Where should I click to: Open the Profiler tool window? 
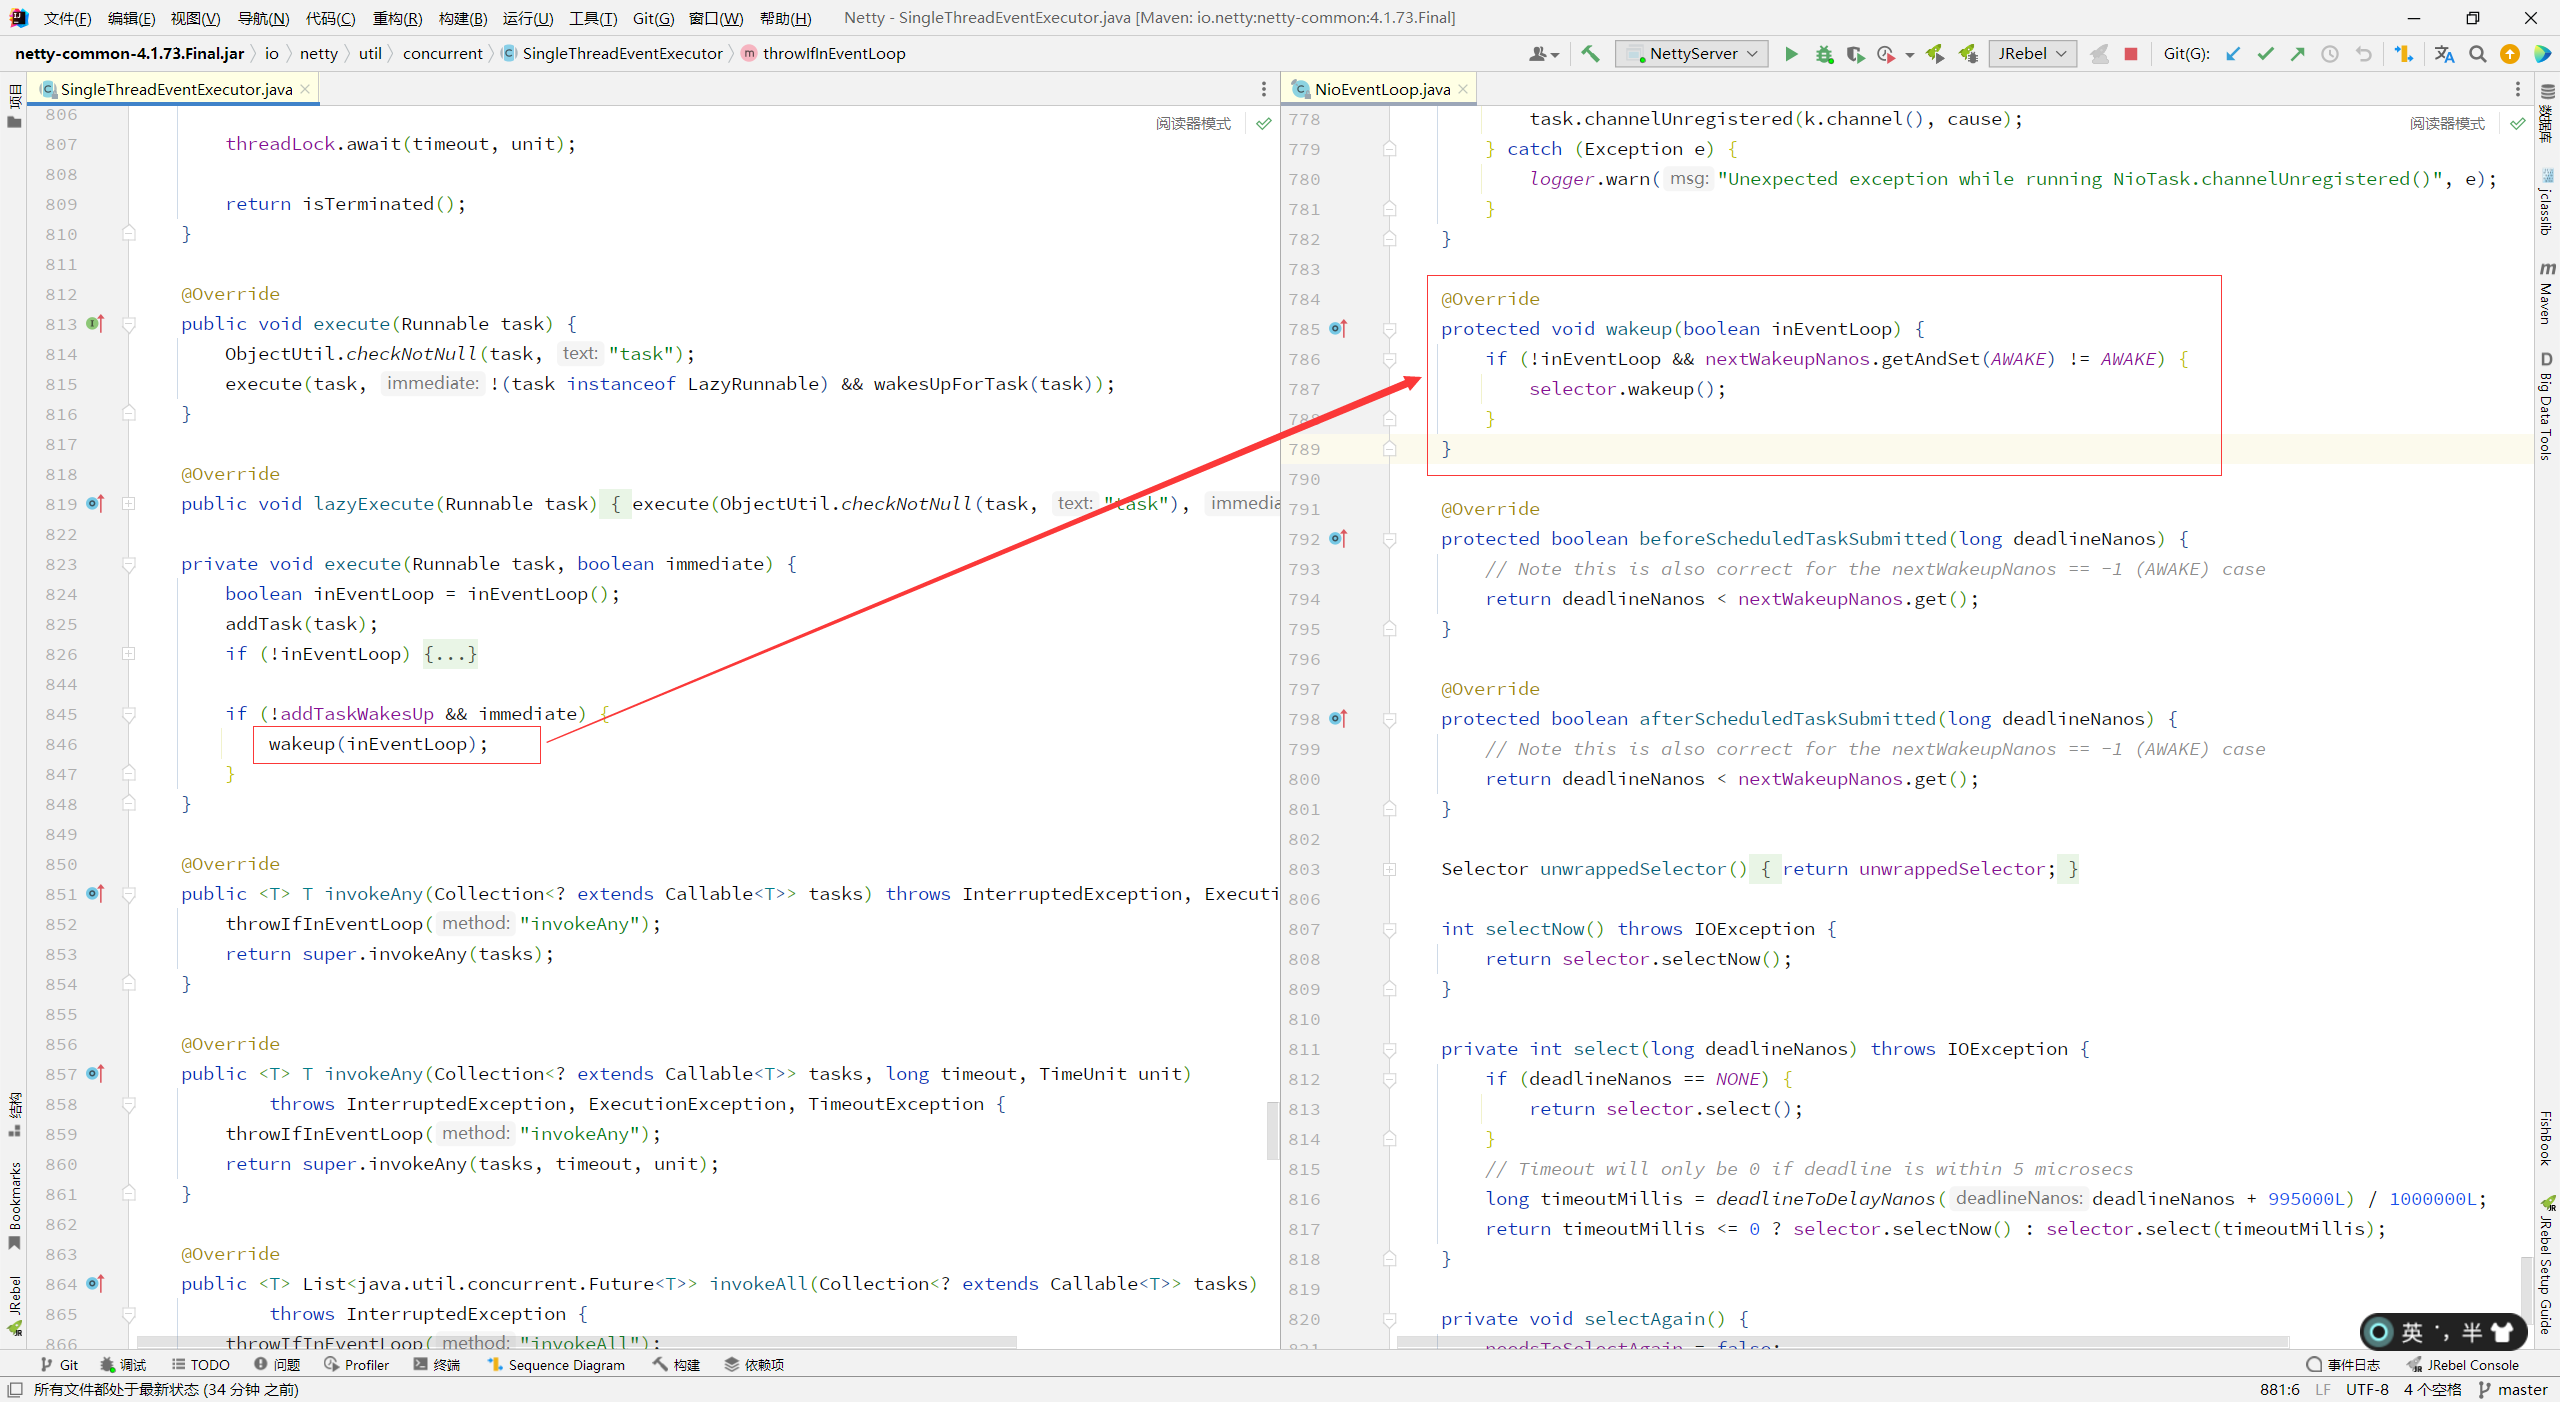click(x=356, y=1364)
